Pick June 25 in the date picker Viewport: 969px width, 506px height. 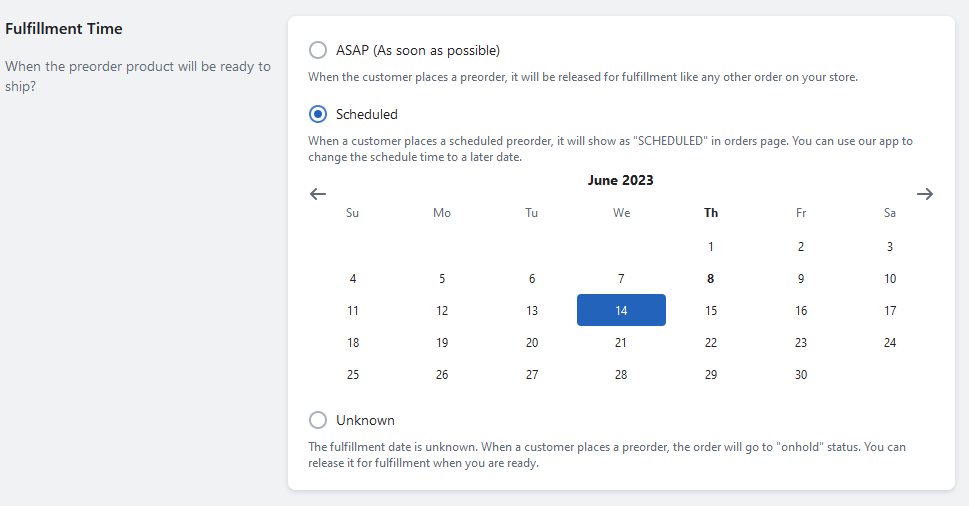(x=352, y=375)
